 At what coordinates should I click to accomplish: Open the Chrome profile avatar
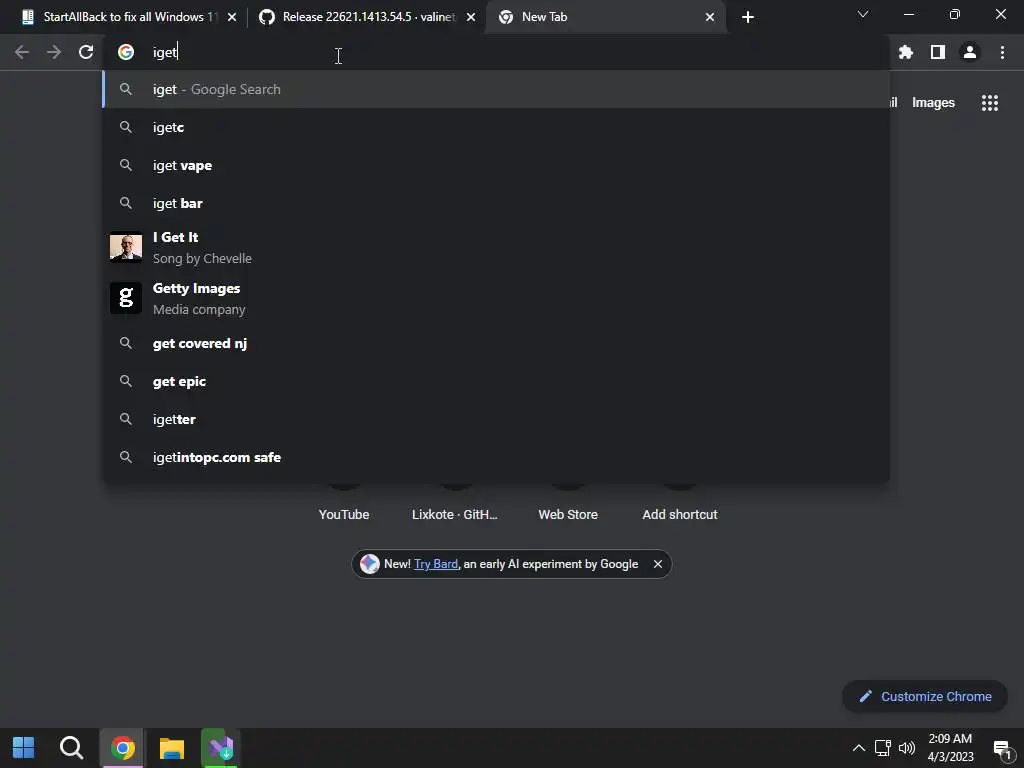point(970,52)
